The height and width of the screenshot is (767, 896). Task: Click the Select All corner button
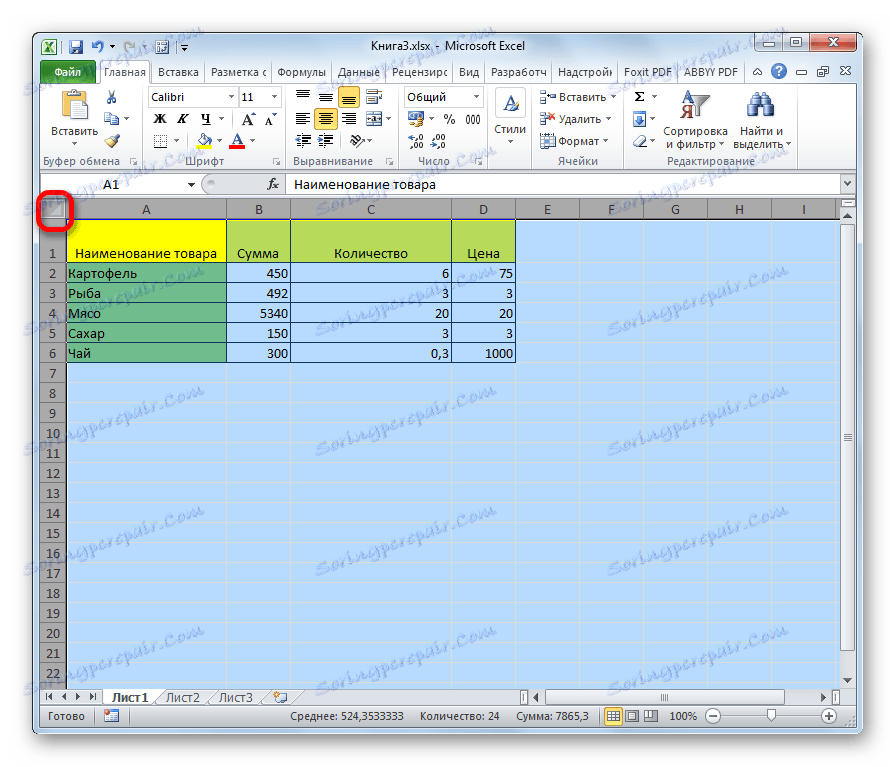point(53,208)
